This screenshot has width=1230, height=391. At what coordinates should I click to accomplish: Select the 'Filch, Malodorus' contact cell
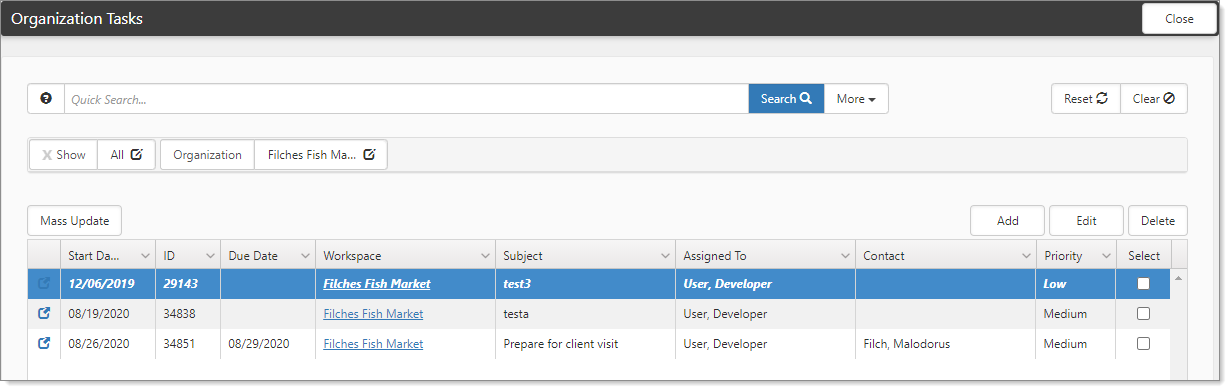coord(945,344)
